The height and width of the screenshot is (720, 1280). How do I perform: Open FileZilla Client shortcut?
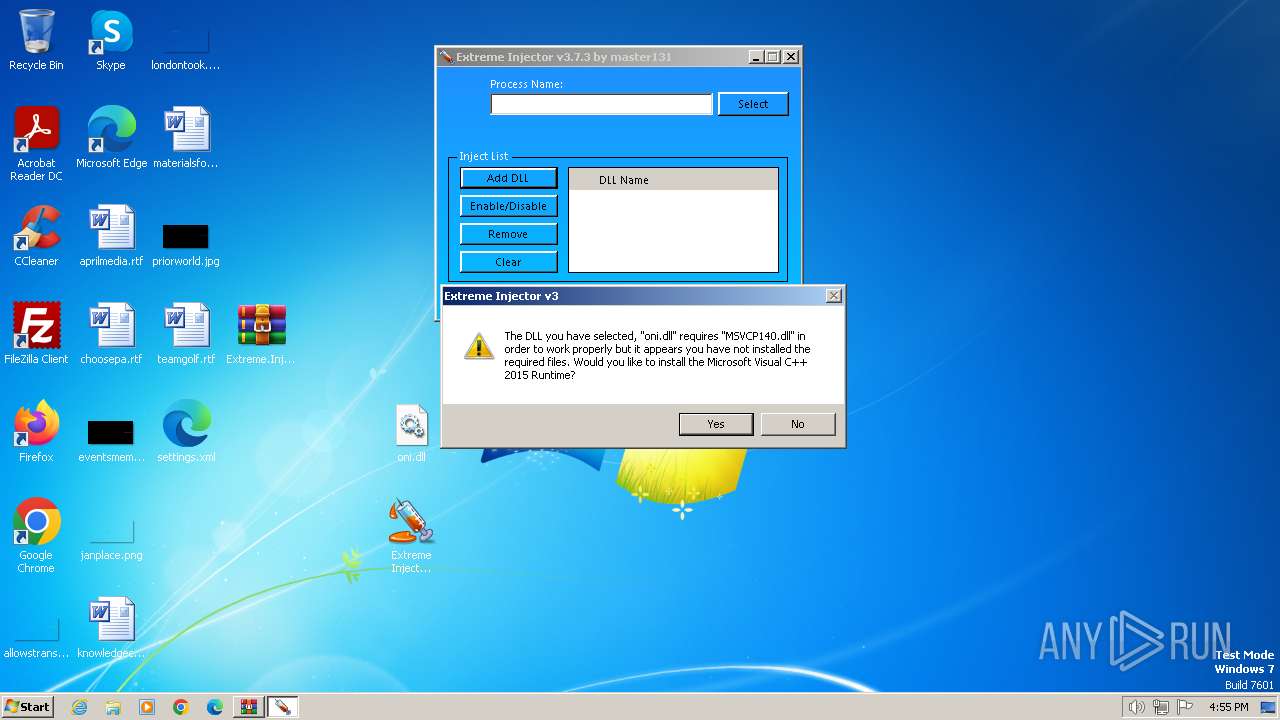click(36, 334)
